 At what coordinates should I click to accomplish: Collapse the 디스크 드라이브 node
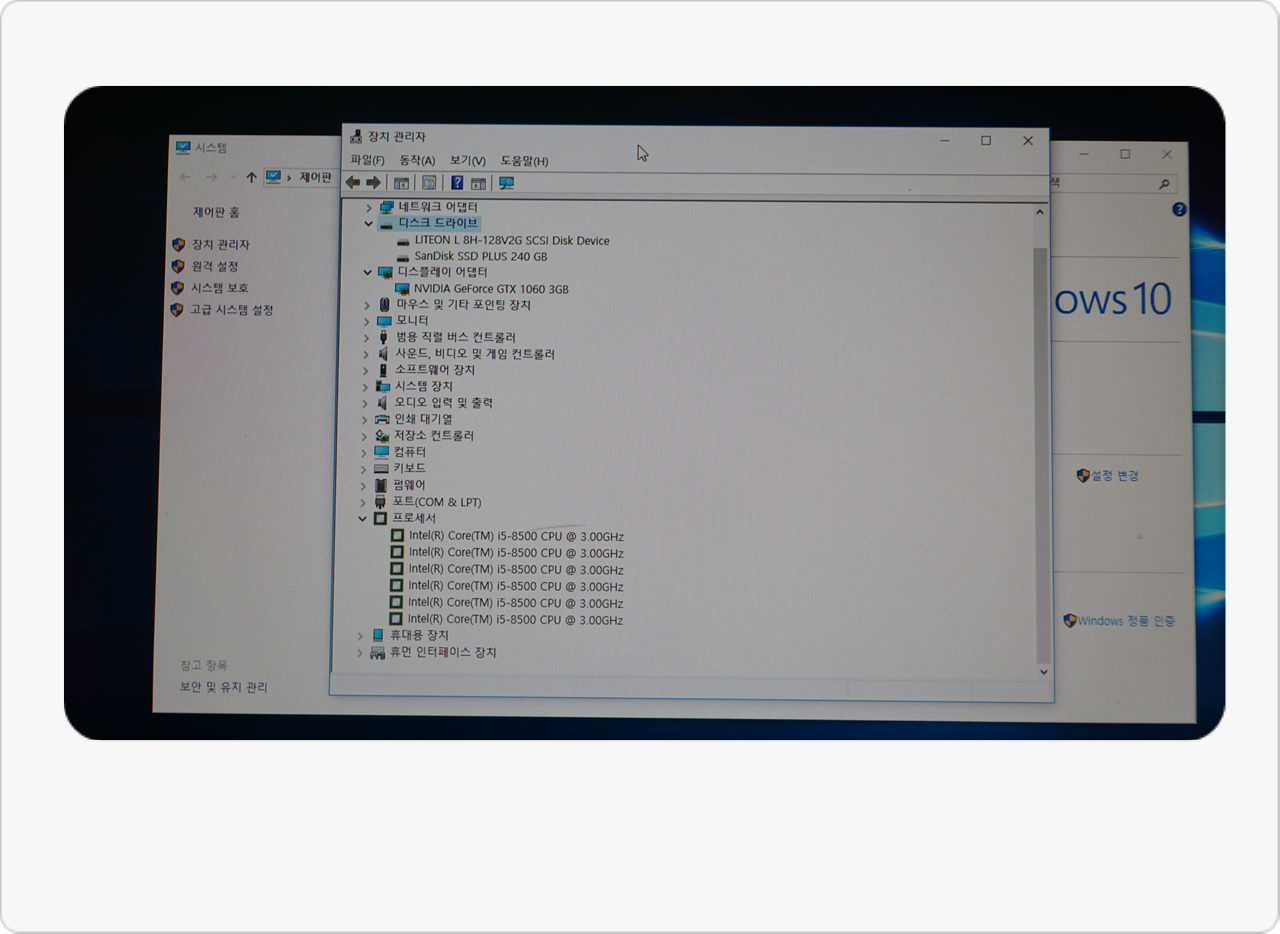point(369,224)
